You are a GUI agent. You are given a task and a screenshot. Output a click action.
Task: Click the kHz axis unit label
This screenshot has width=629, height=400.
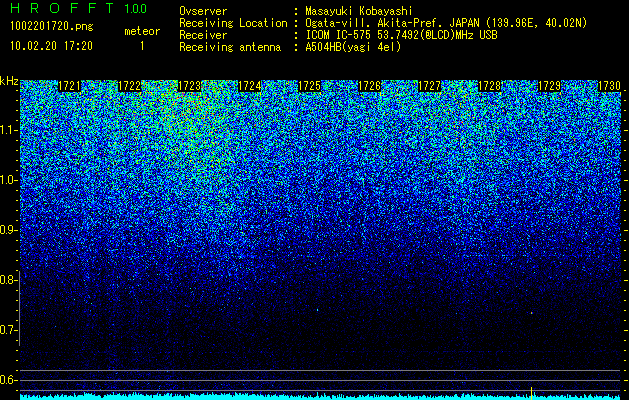pyautogui.click(x=9, y=81)
